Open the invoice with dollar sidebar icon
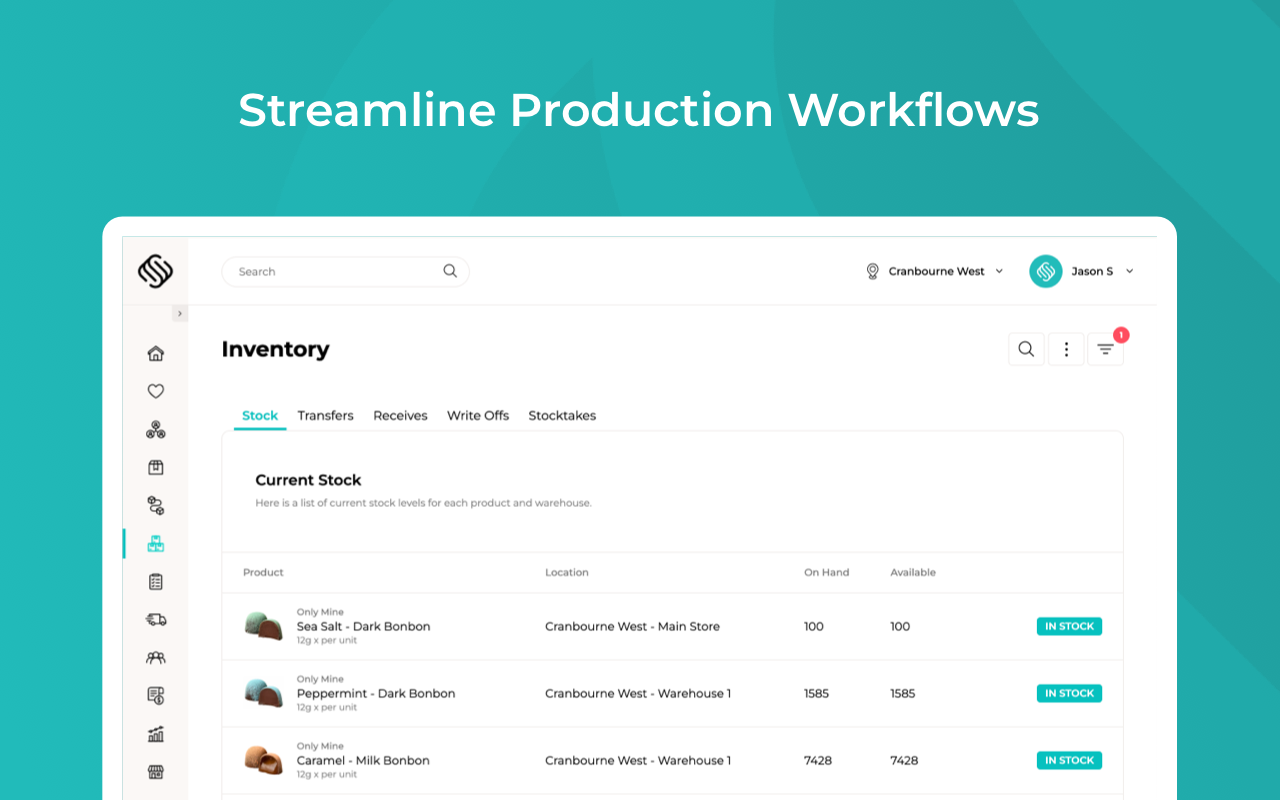Viewport: 1280px width, 800px height. 155,696
